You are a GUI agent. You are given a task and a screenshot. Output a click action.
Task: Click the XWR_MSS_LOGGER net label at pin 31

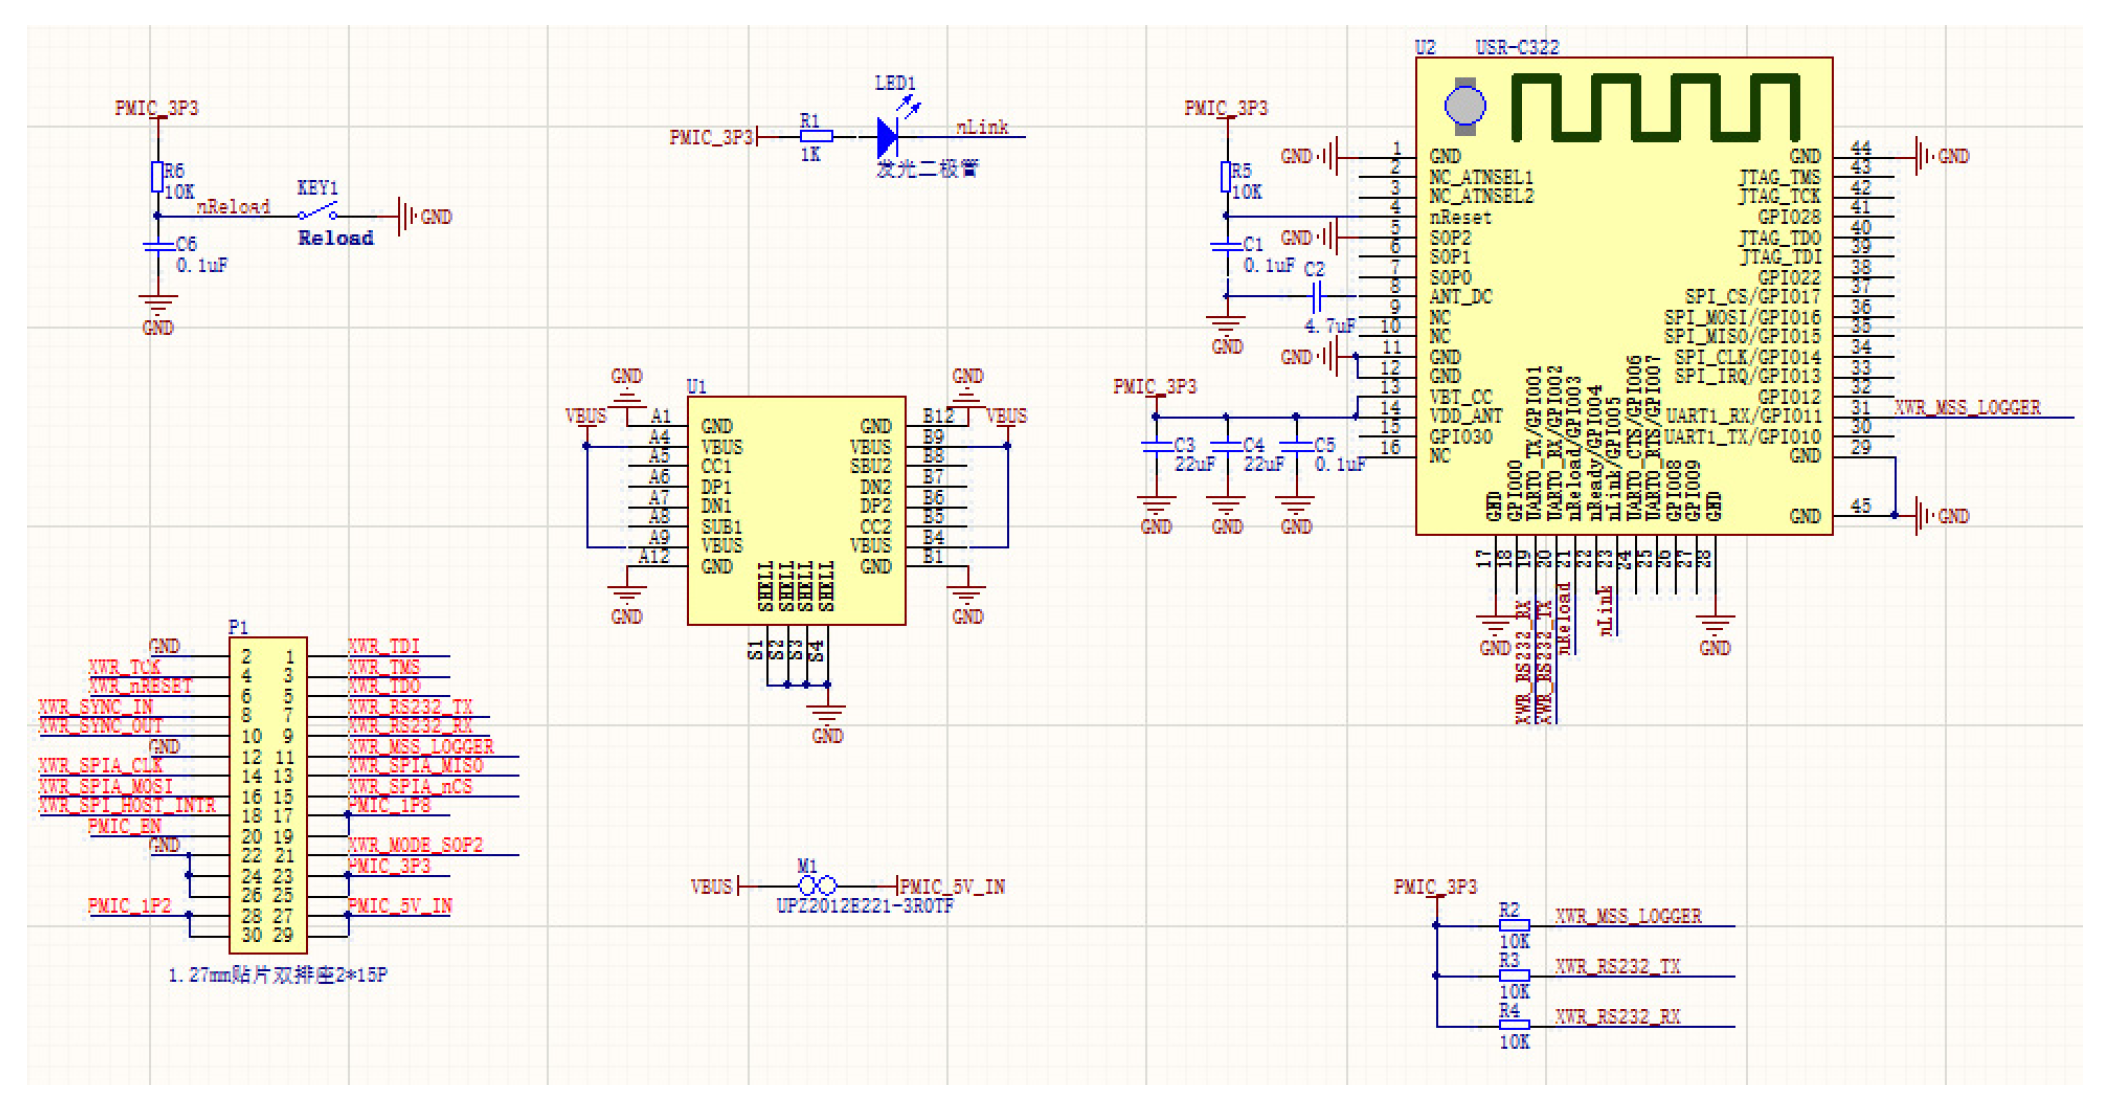tap(1967, 407)
